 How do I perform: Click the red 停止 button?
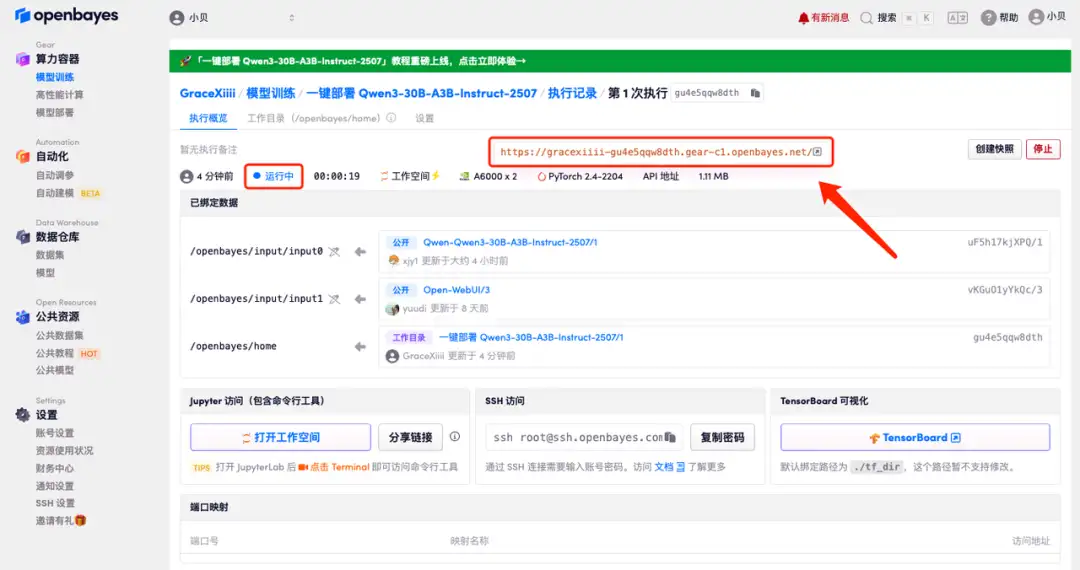coord(1043,149)
